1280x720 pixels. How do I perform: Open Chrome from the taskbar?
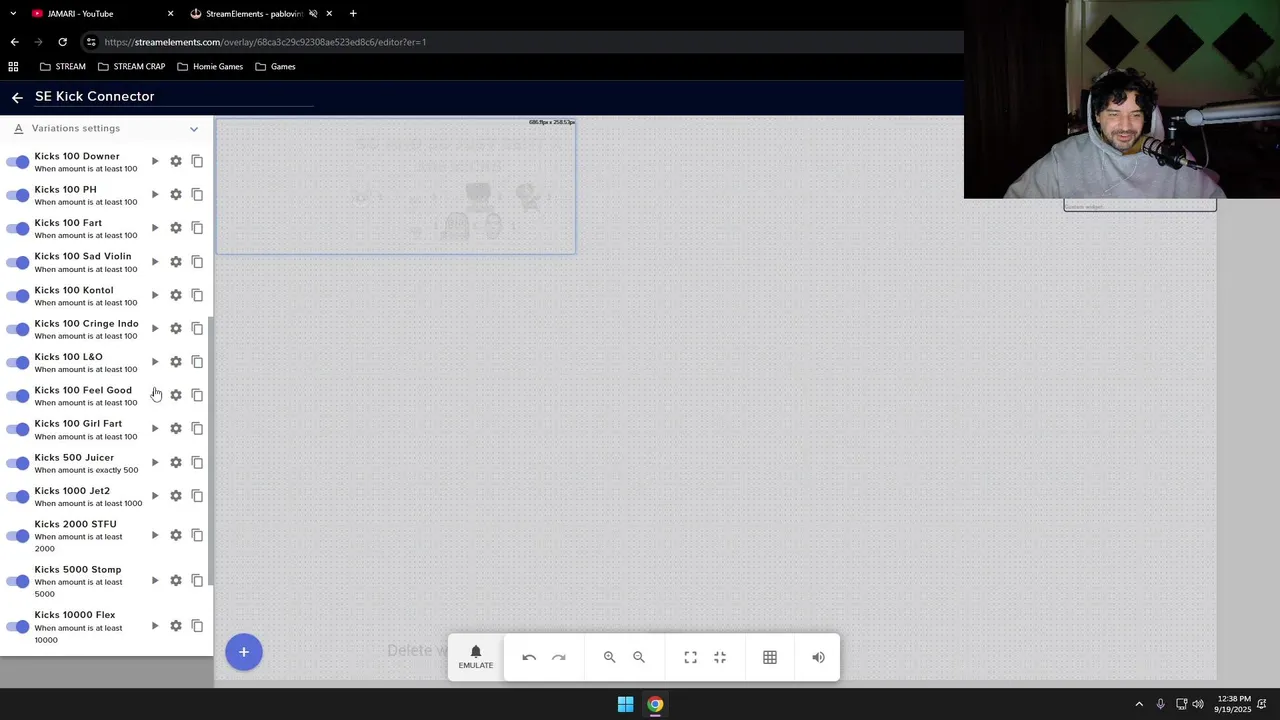point(655,704)
